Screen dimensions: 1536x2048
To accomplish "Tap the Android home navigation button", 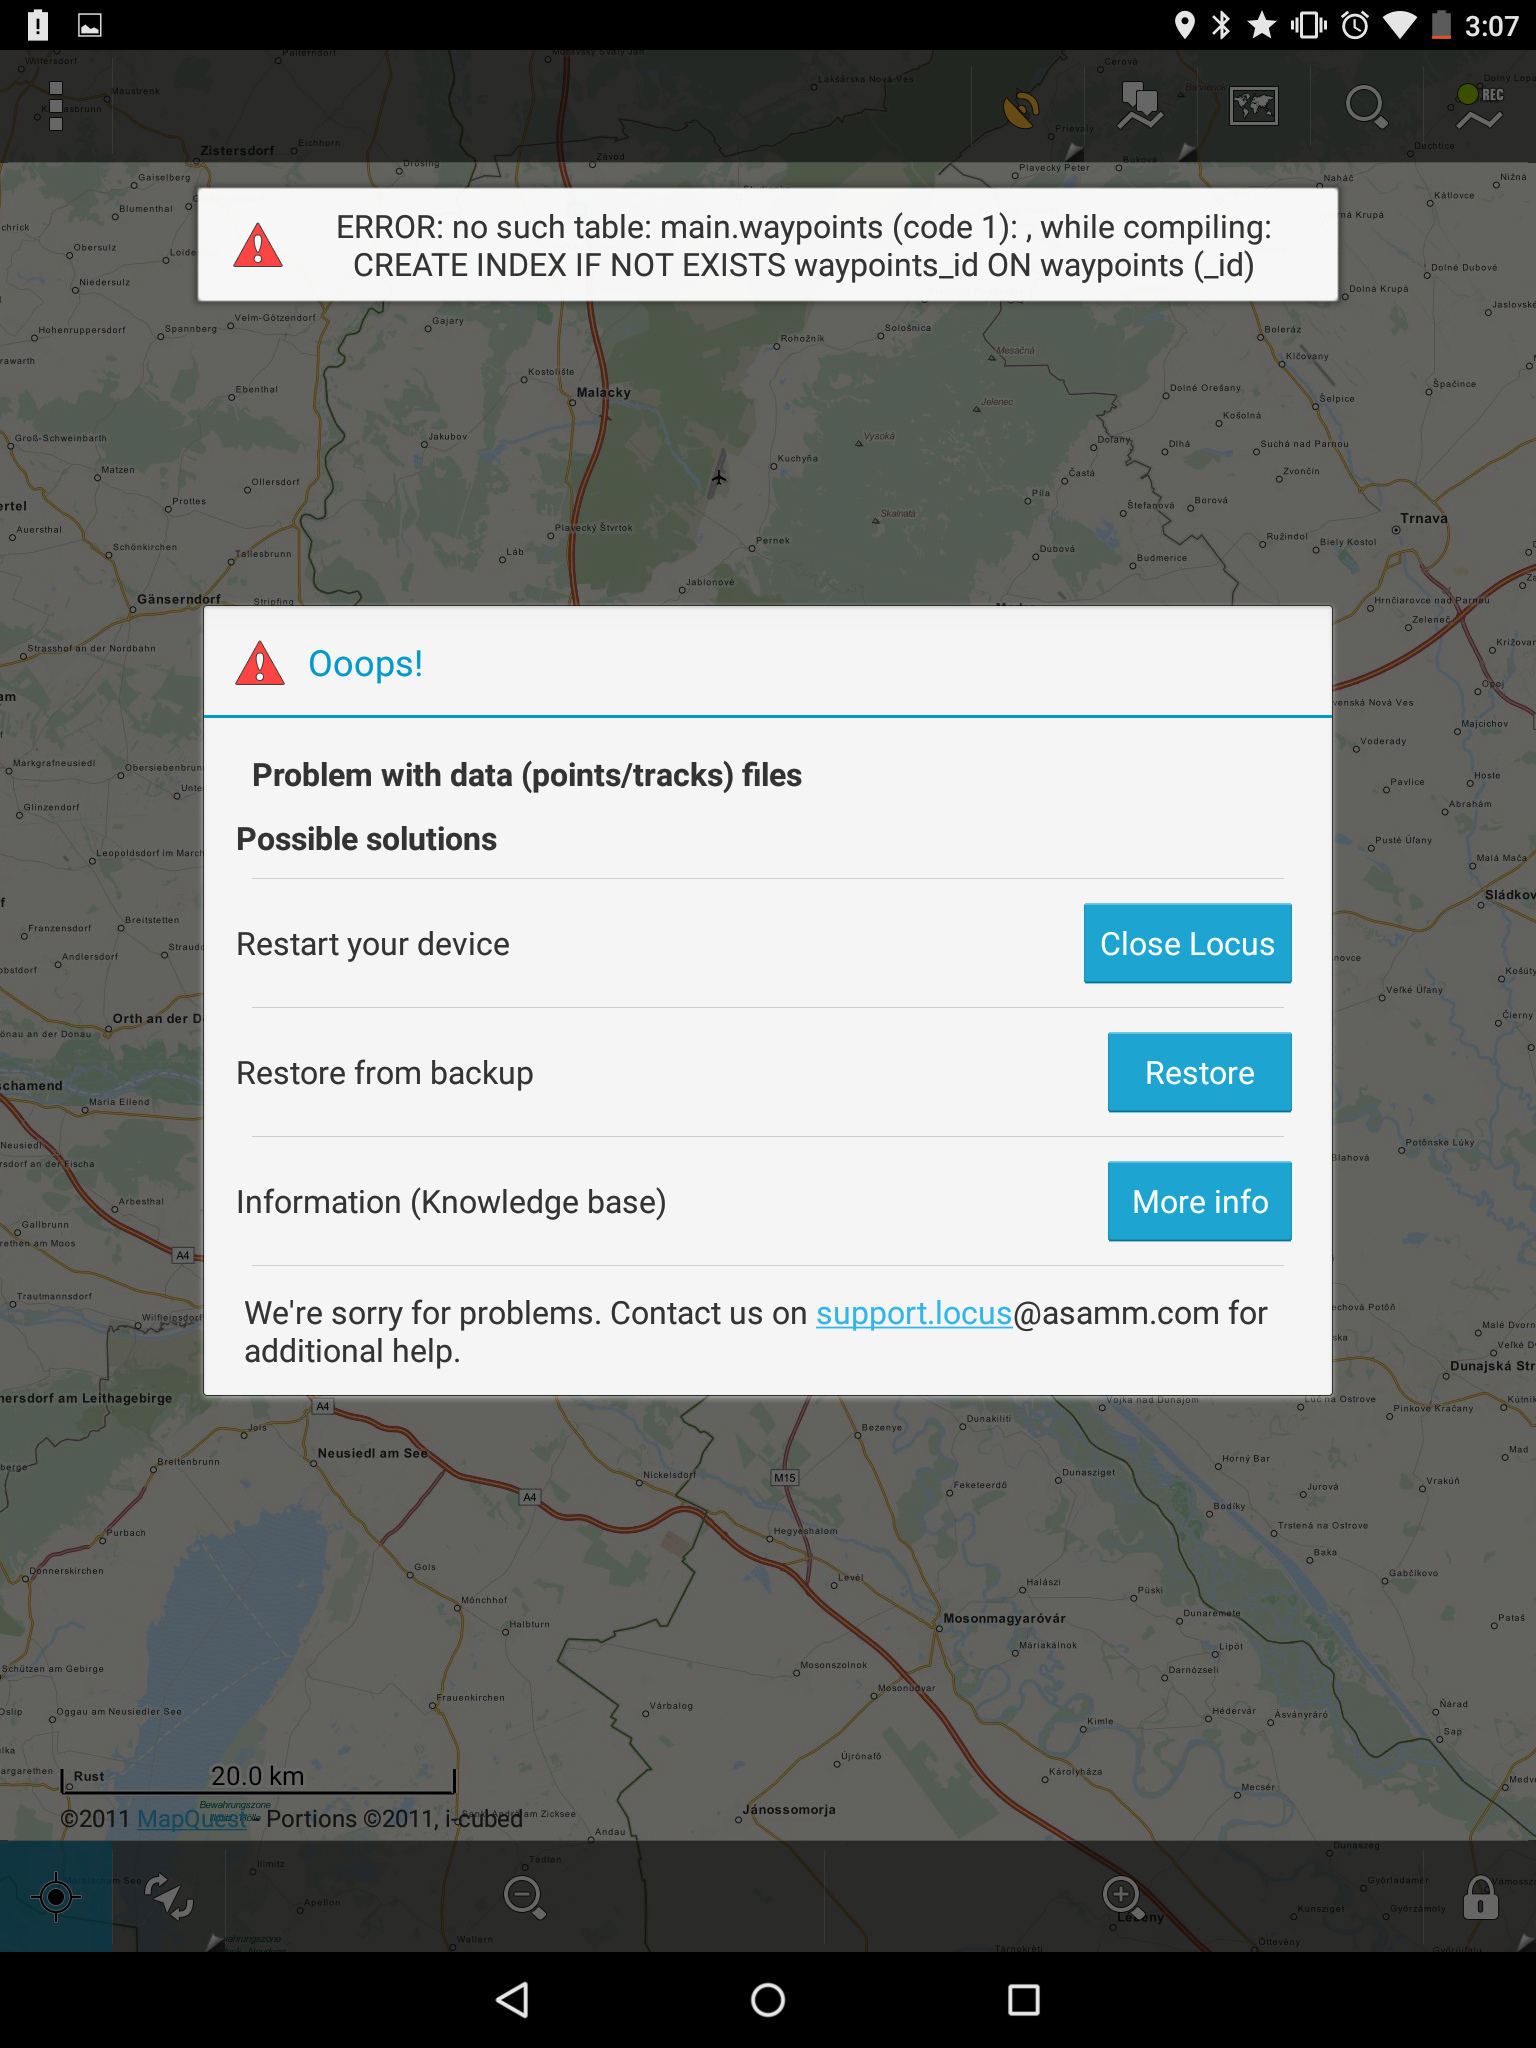I will tap(768, 2000).
